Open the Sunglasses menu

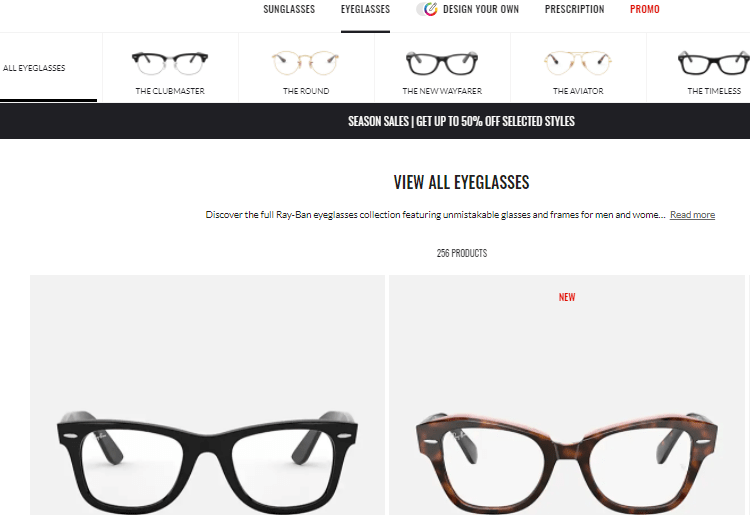pyautogui.click(x=289, y=9)
